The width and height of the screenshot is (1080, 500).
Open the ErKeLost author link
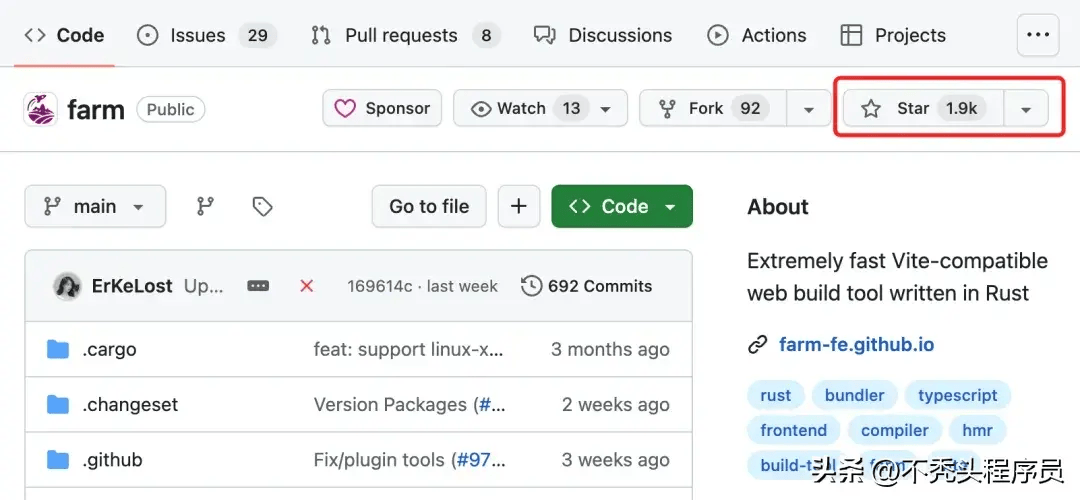(x=132, y=286)
